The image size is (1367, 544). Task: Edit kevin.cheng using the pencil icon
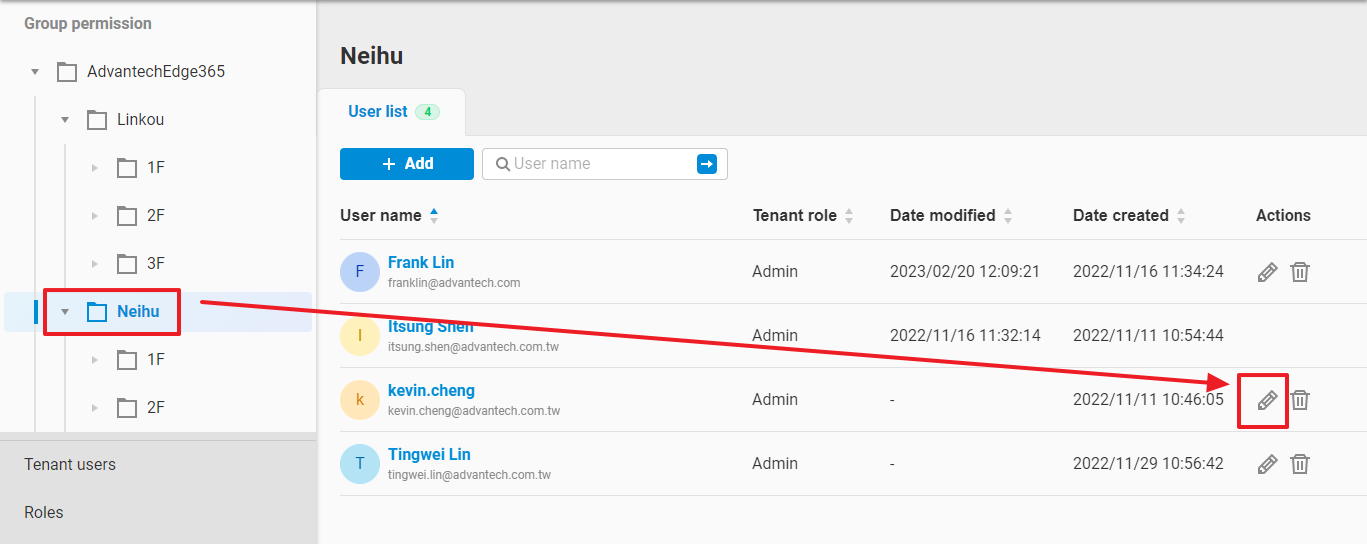1267,400
